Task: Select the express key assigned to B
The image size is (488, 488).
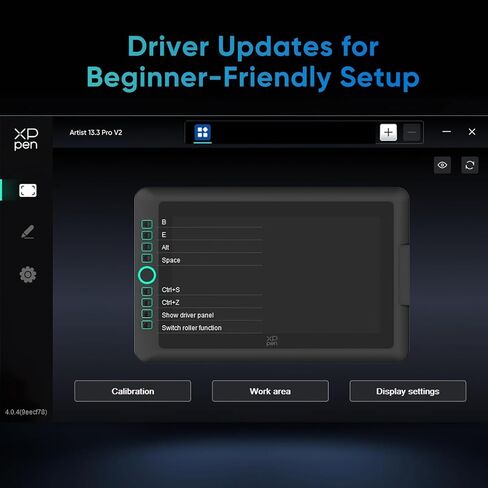Action: [147, 224]
